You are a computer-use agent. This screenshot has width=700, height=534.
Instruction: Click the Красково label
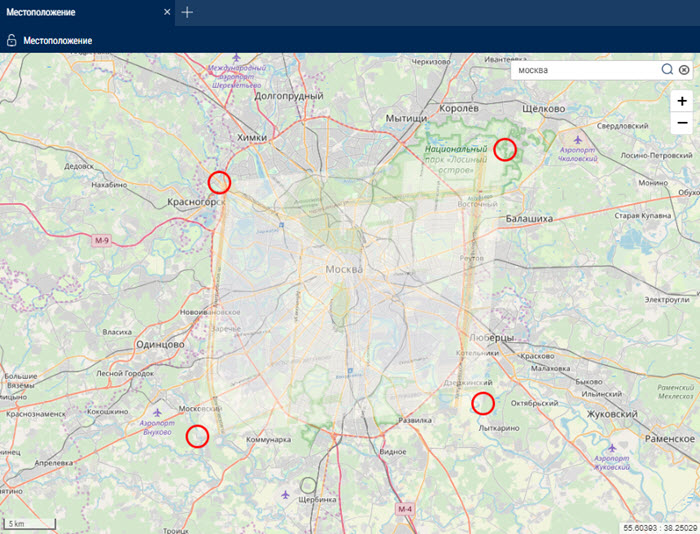[x=538, y=357]
